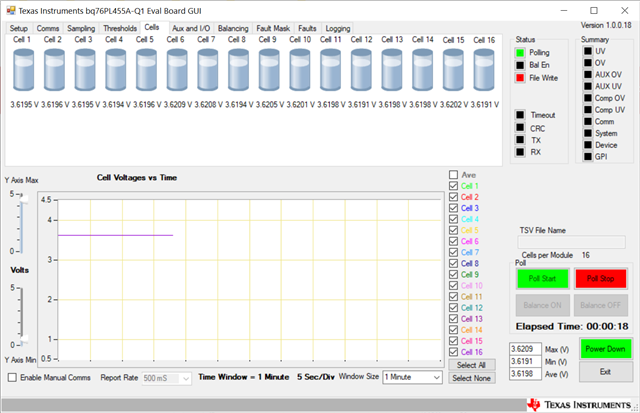Viewport: 640px width, 413px height.
Task: Click the Min (V) value field
Action: [525, 362]
